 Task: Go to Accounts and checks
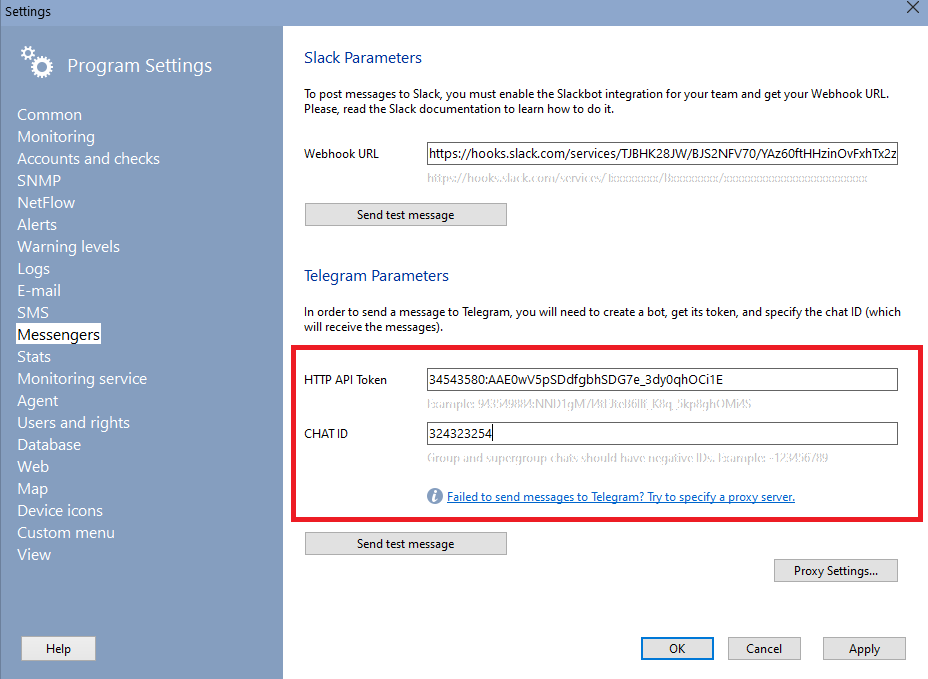click(88, 159)
